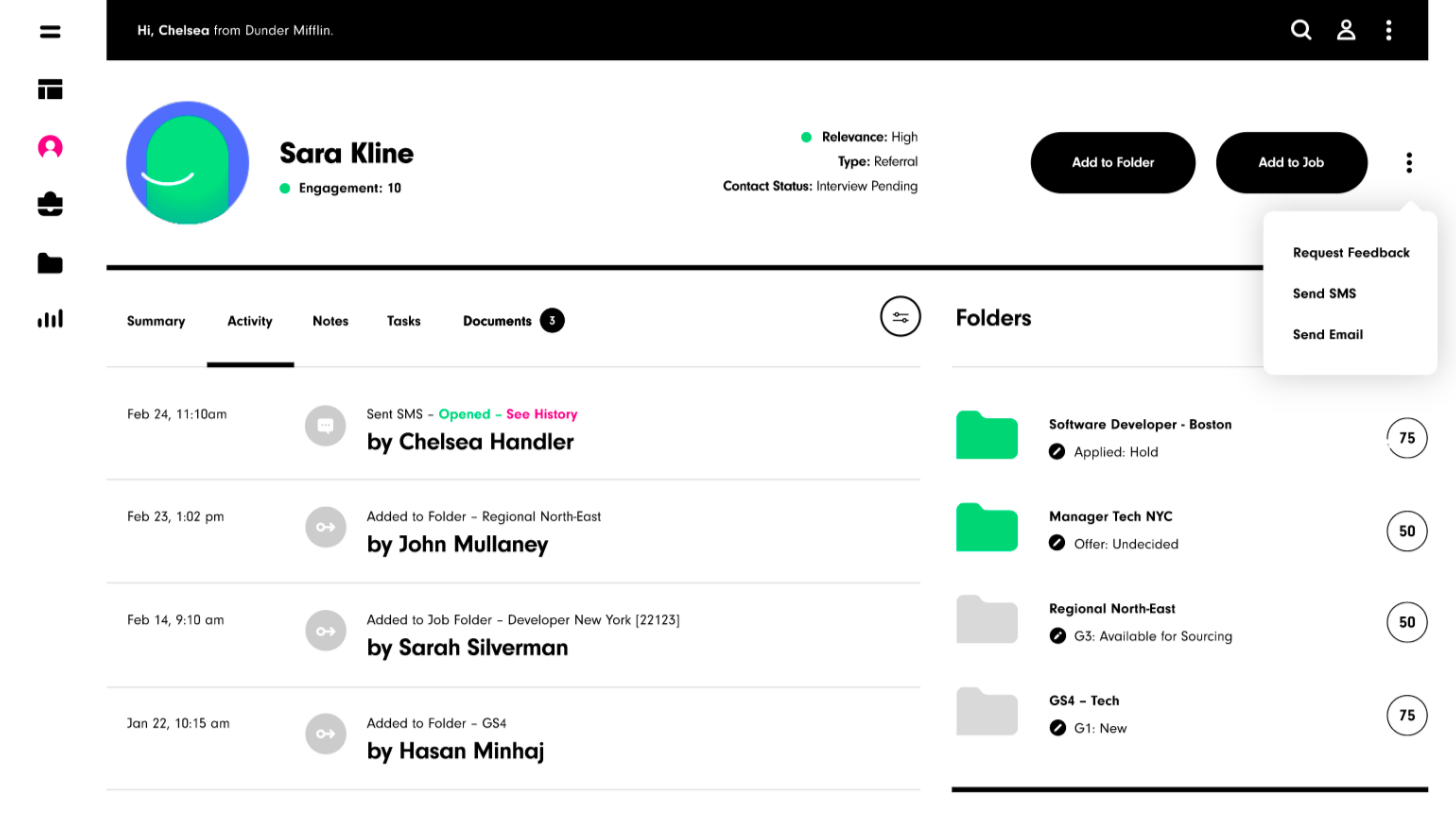Screen dimensions: 1456x820
Task: Switch to the Notes tab
Action: (x=330, y=321)
